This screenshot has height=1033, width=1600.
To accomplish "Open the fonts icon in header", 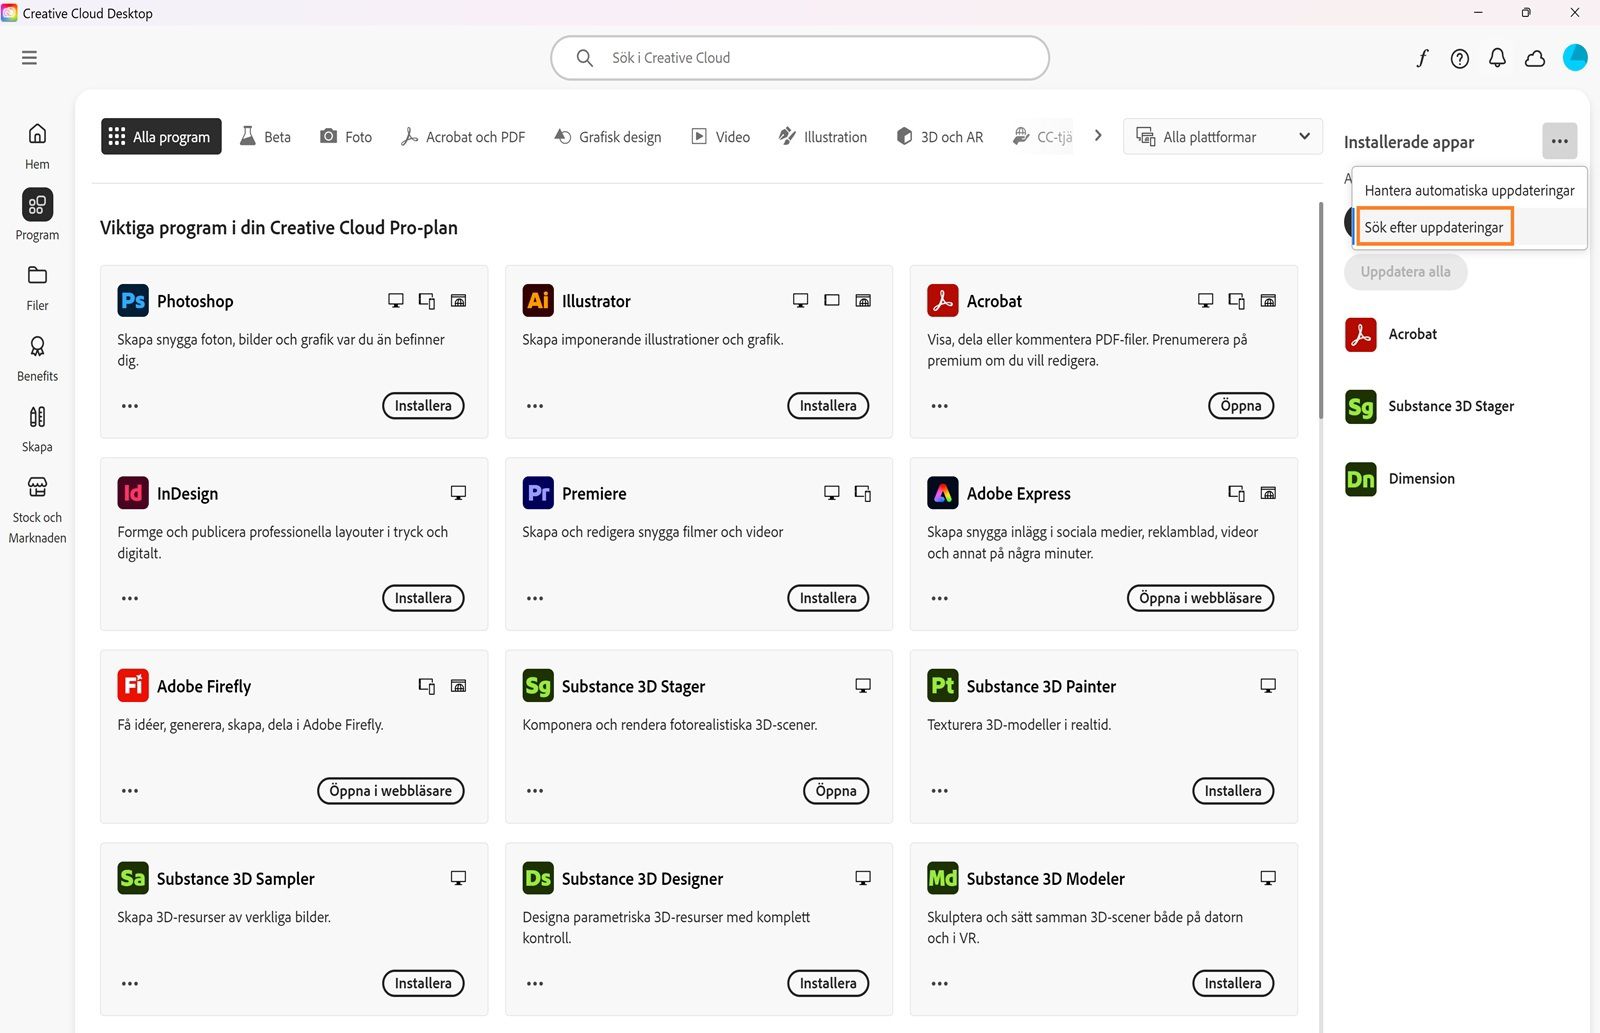I will [x=1422, y=58].
